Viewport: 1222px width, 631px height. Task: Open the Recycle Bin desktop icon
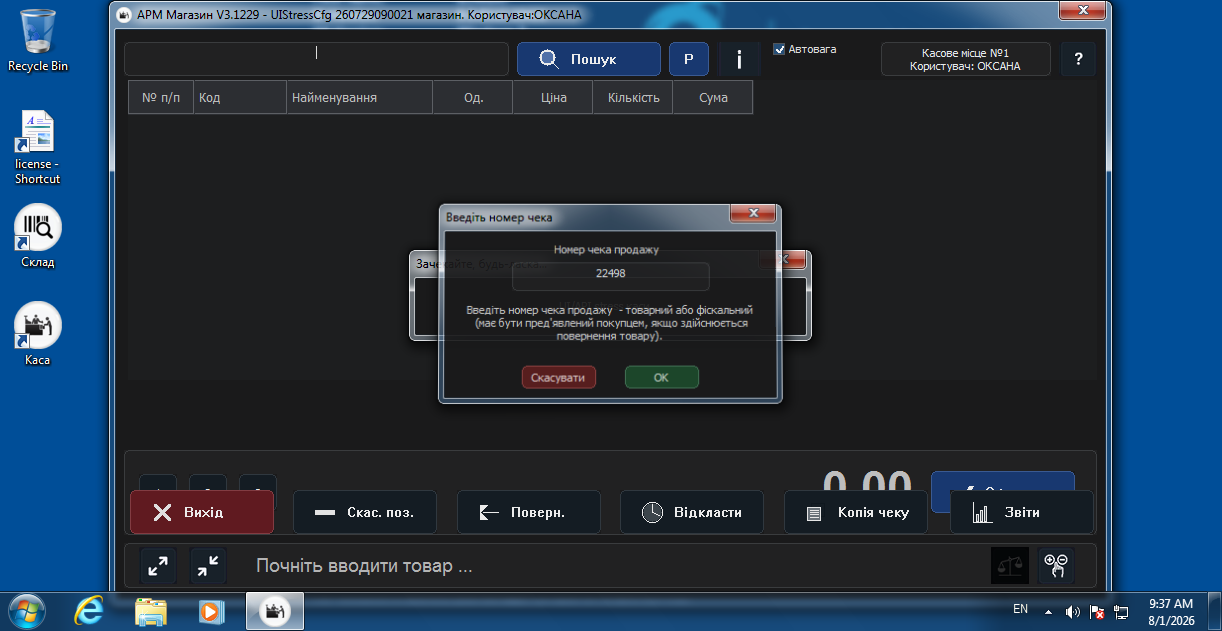pyautogui.click(x=38, y=40)
